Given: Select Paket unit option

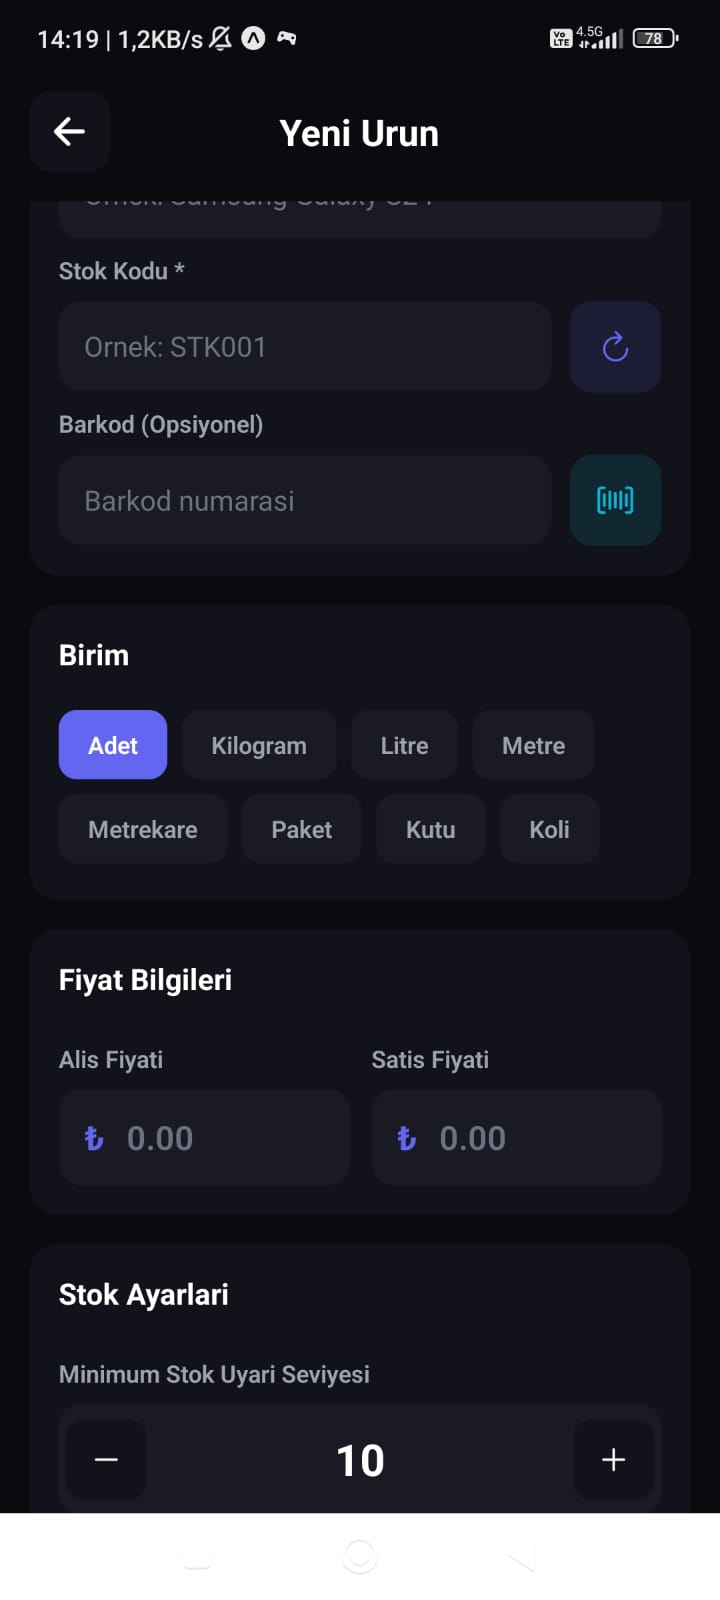Looking at the screenshot, I should point(301,829).
